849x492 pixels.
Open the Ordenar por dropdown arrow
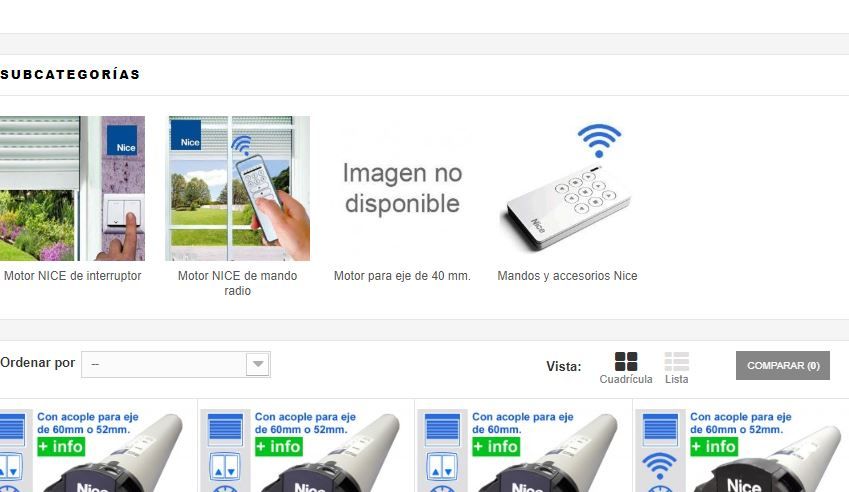(x=258, y=364)
